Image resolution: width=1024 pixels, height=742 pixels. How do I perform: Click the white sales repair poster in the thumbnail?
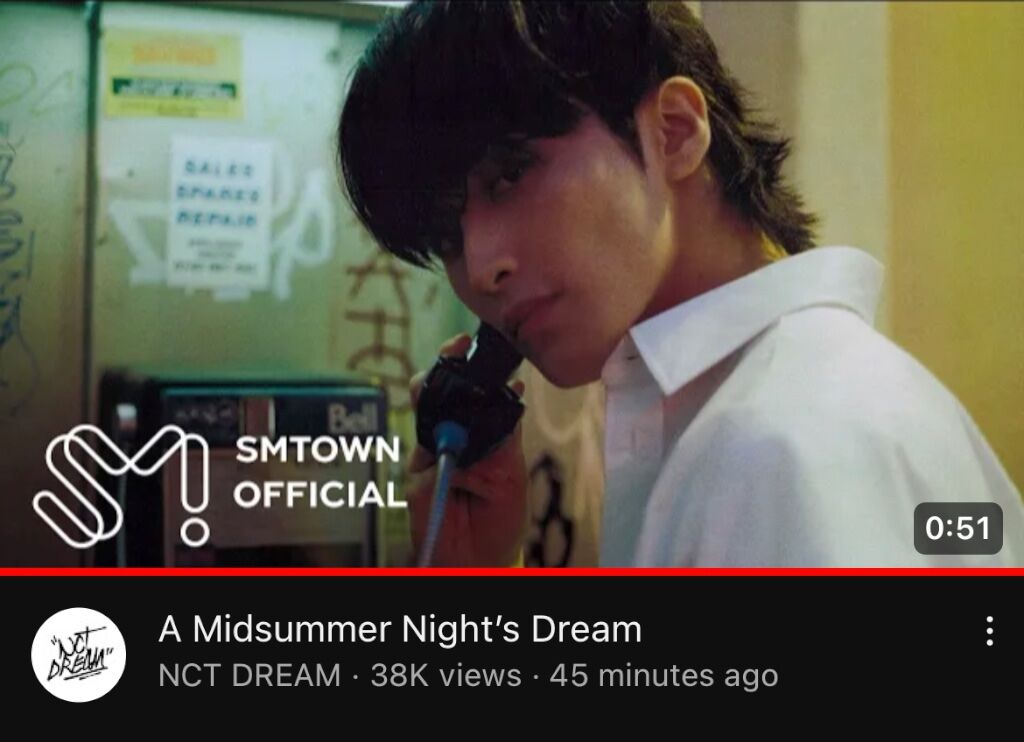coord(219,214)
